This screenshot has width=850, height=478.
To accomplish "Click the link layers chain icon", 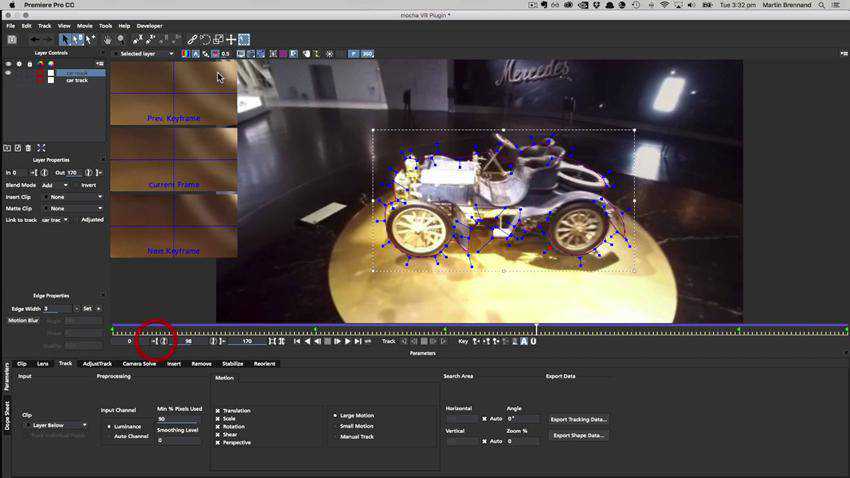I will tap(192, 40).
